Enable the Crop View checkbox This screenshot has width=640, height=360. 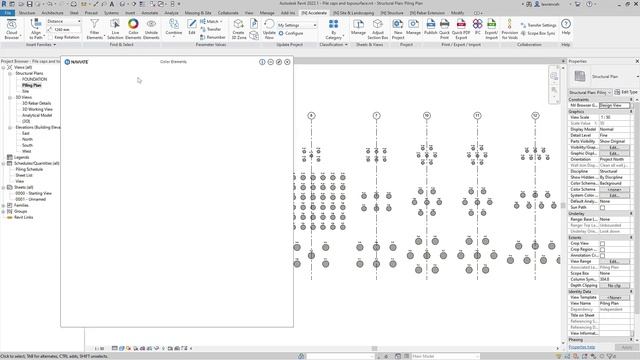pos(602,244)
